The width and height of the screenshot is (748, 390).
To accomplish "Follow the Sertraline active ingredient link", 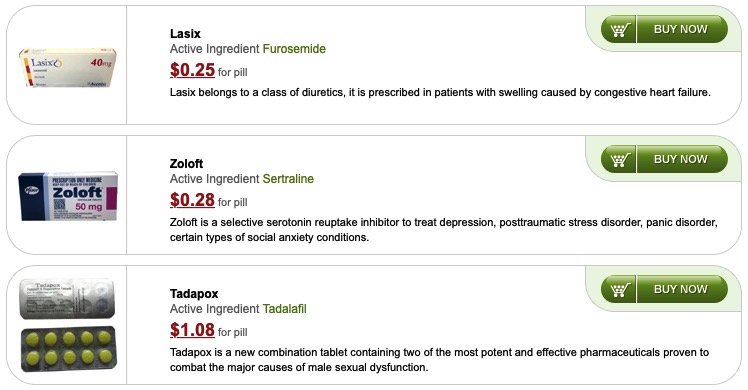I will pyautogui.click(x=288, y=179).
